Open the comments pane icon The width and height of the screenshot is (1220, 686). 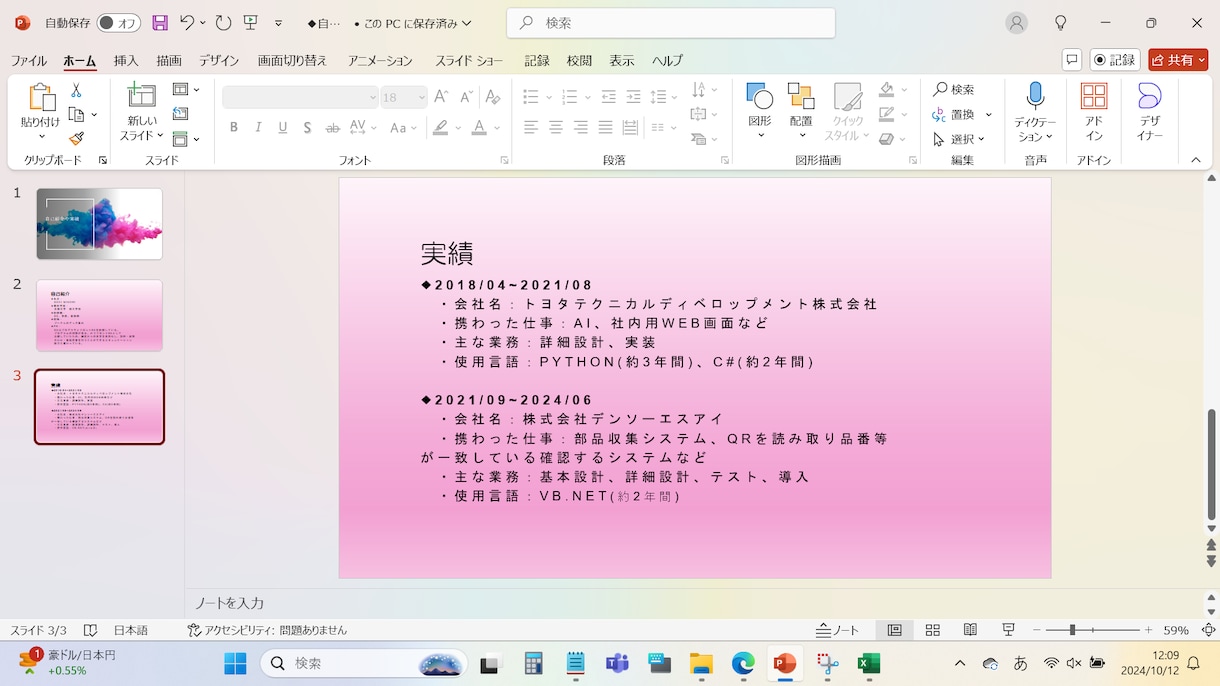point(1072,60)
